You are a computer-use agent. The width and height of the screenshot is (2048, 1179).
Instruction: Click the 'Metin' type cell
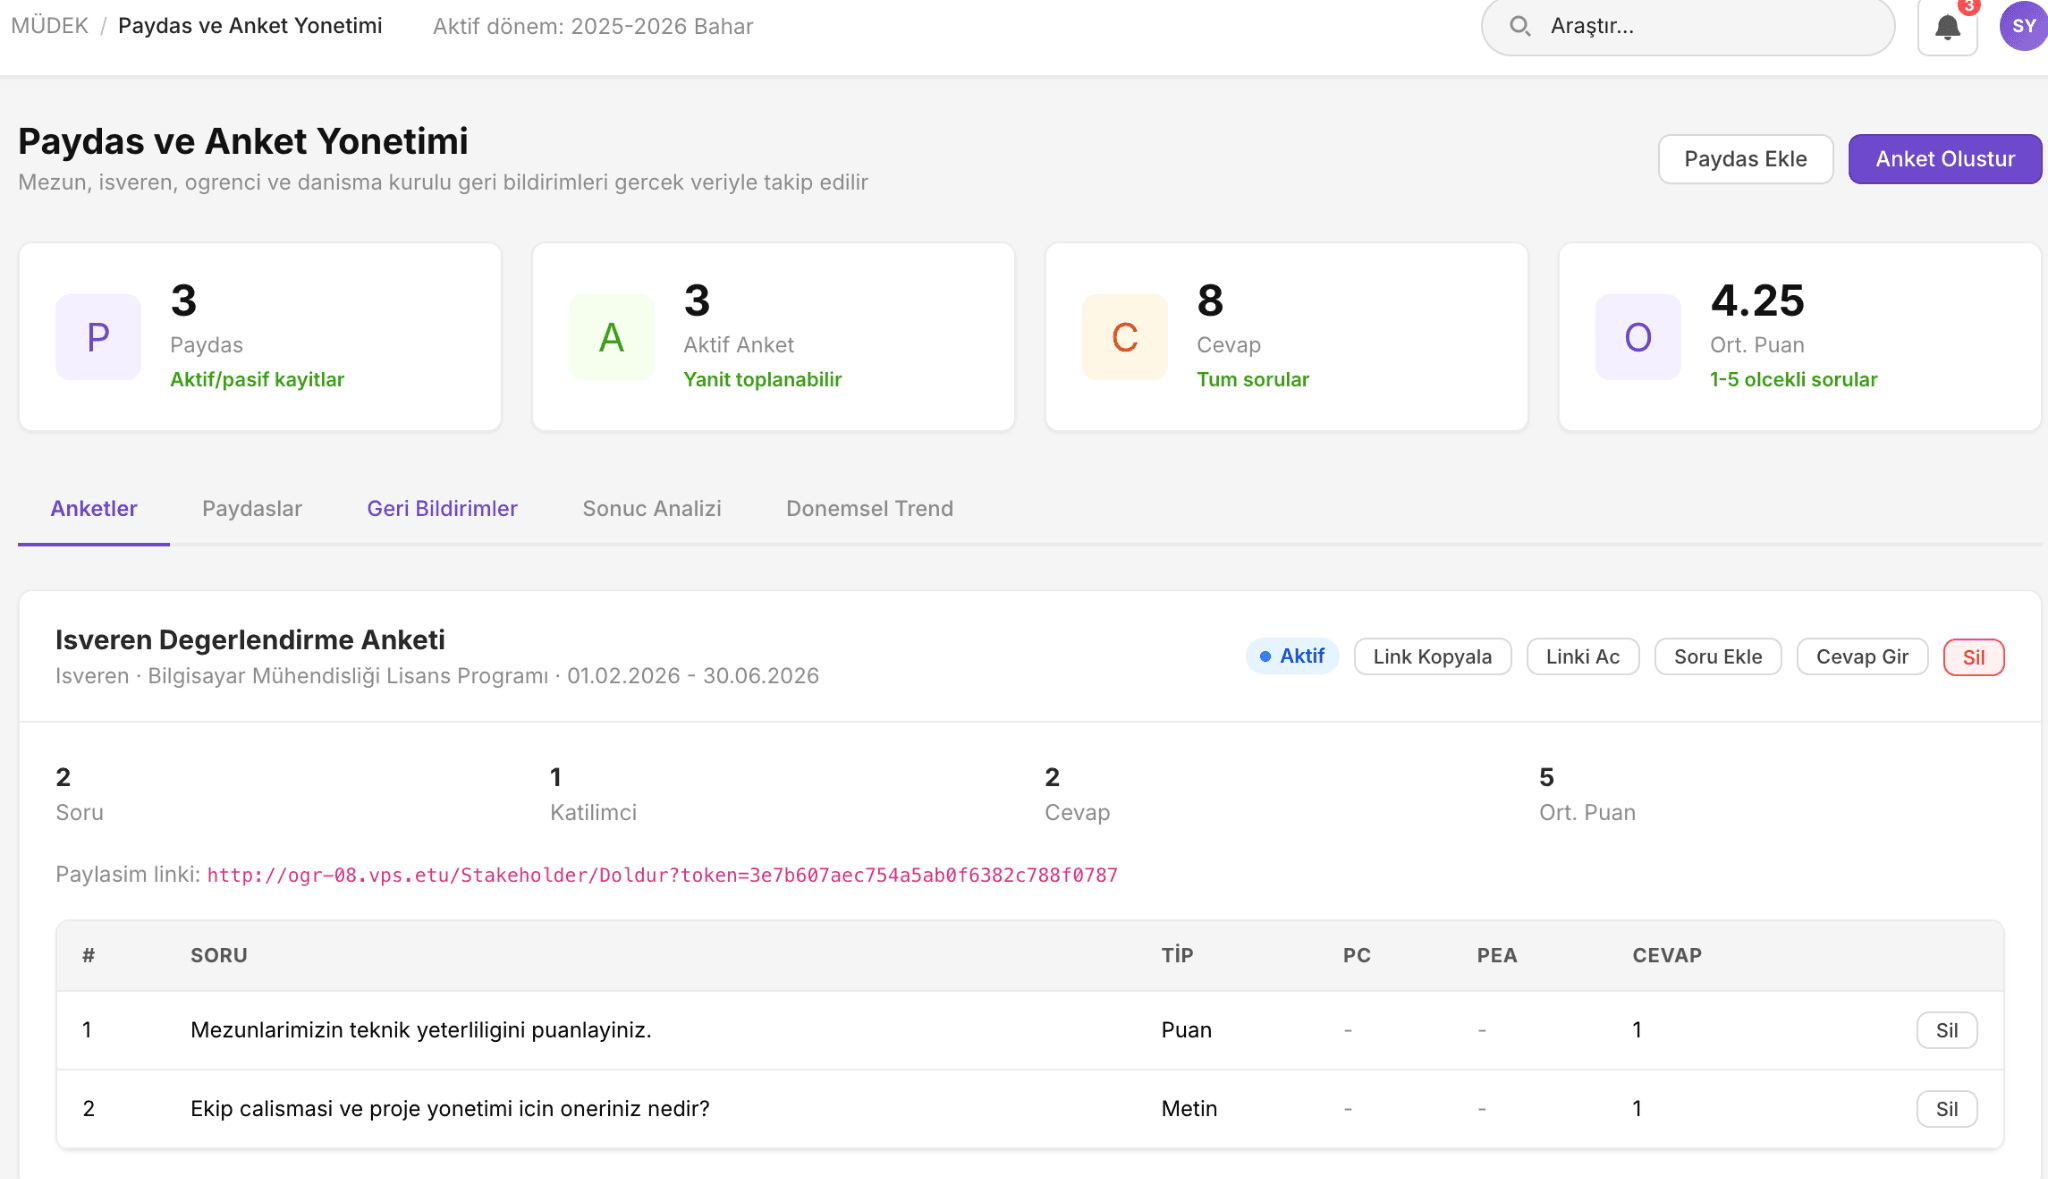tap(1189, 1109)
